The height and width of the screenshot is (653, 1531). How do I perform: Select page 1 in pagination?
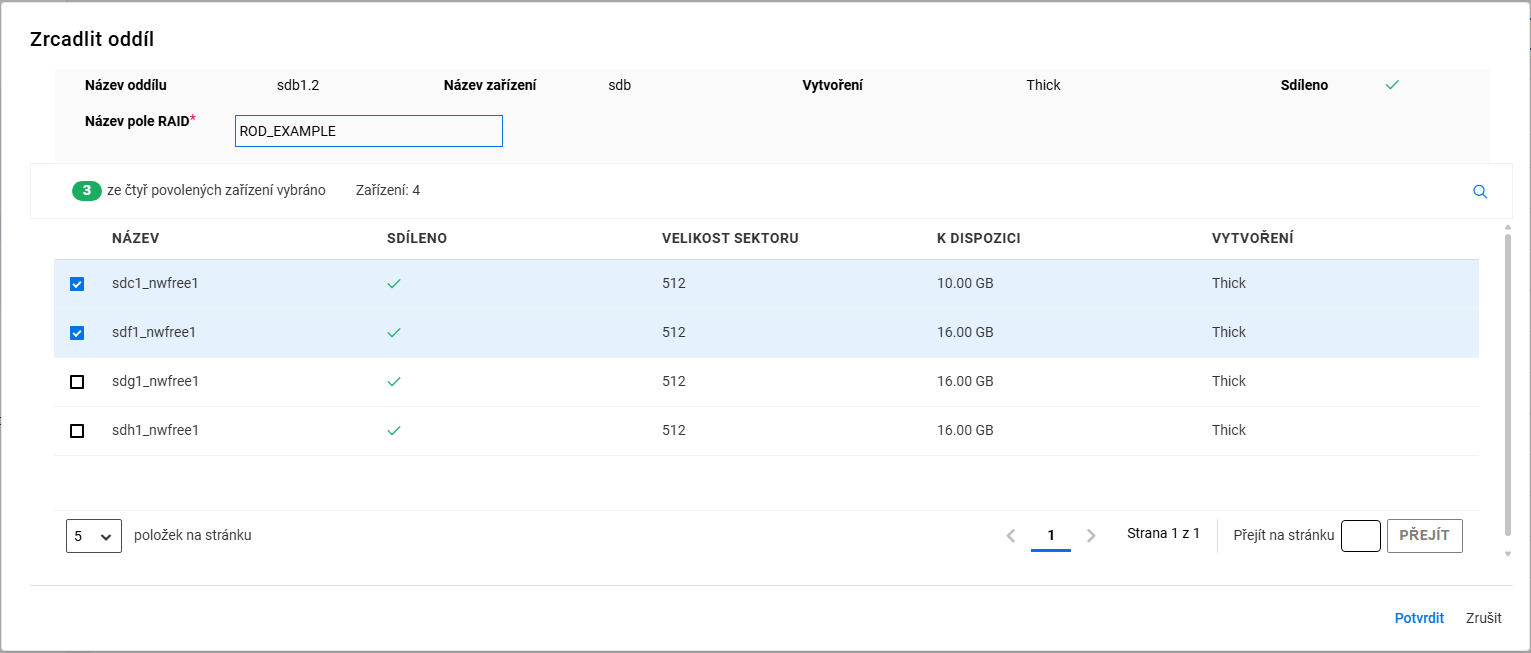[1051, 536]
